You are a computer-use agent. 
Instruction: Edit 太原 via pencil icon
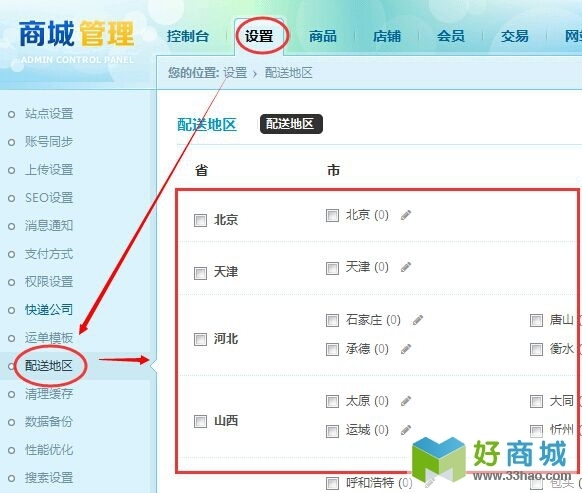(406, 401)
